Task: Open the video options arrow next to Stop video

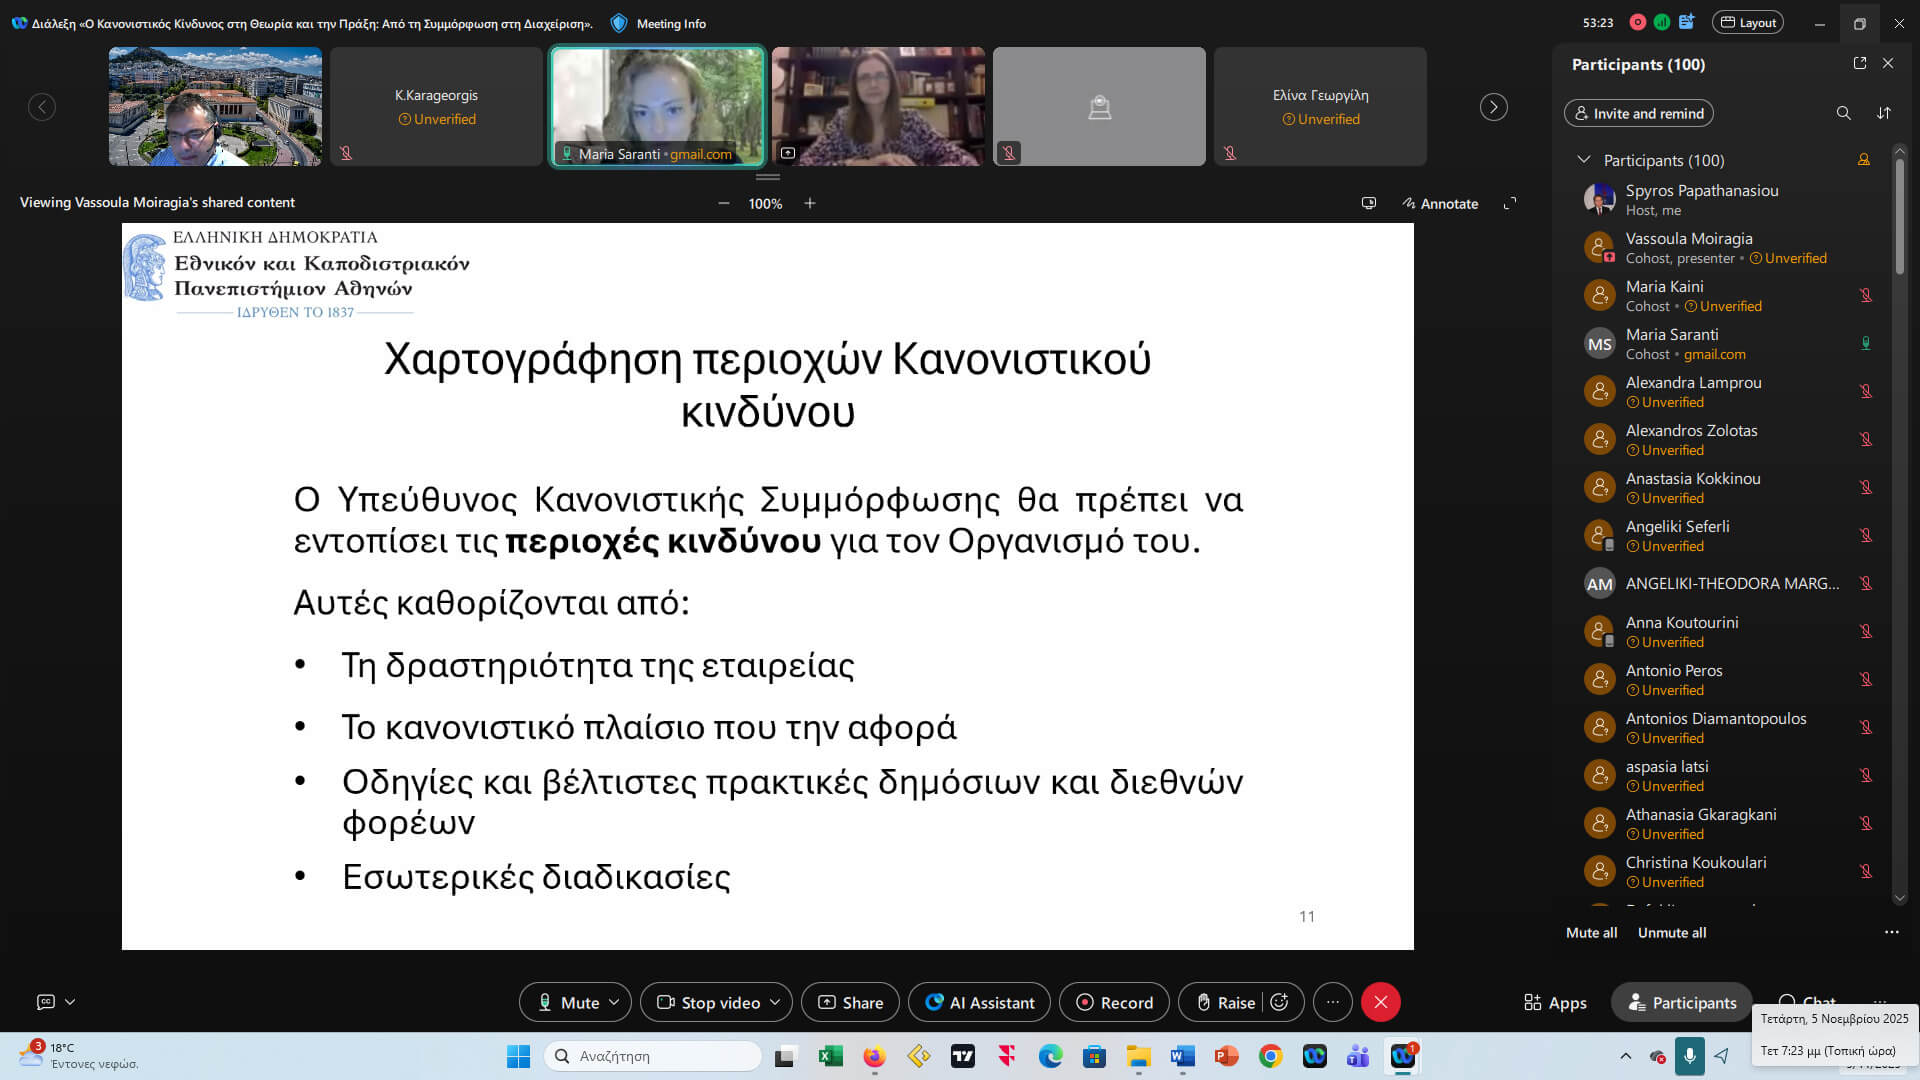Action: point(775,1002)
